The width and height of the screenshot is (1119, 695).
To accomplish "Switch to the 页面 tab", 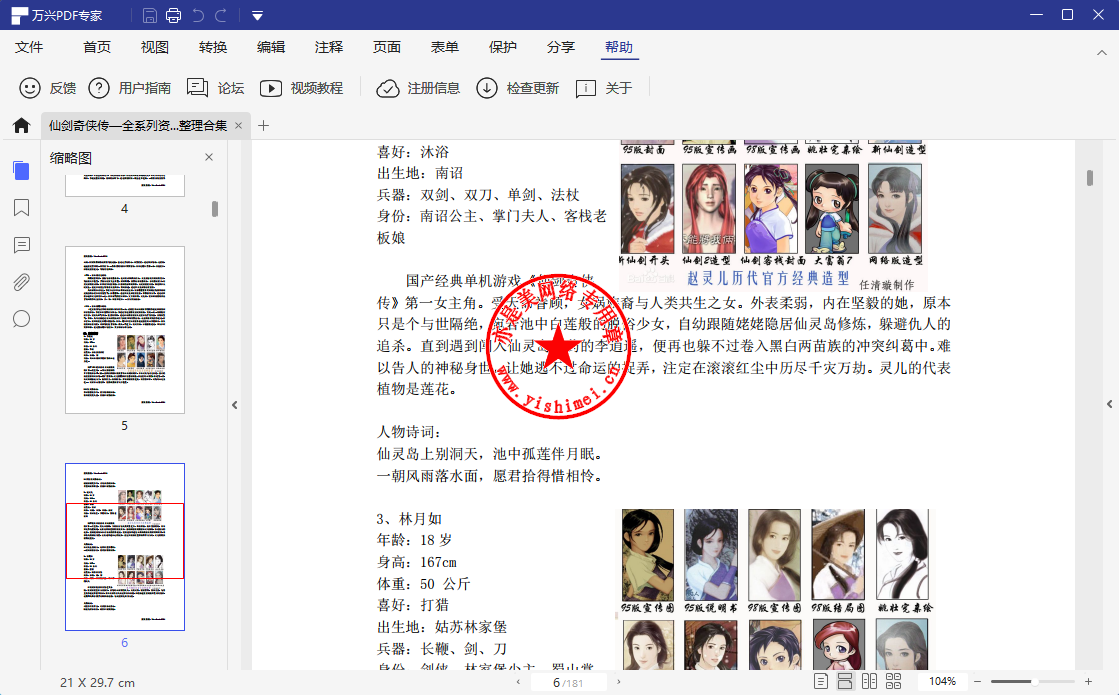I will [387, 47].
